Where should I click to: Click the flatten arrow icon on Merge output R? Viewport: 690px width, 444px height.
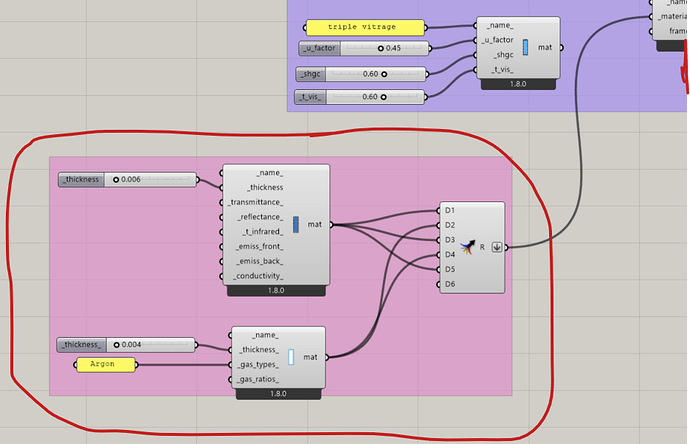click(497, 247)
